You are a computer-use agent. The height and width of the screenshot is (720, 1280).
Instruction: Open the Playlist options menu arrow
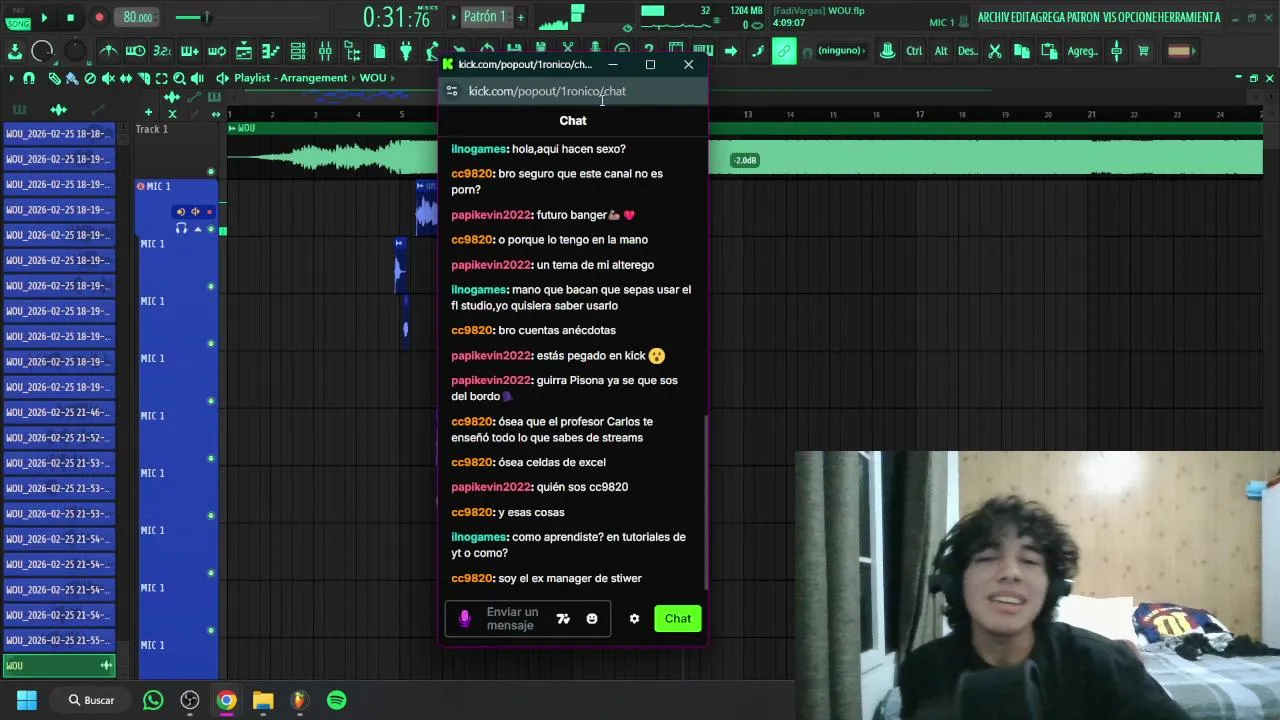tap(11, 78)
